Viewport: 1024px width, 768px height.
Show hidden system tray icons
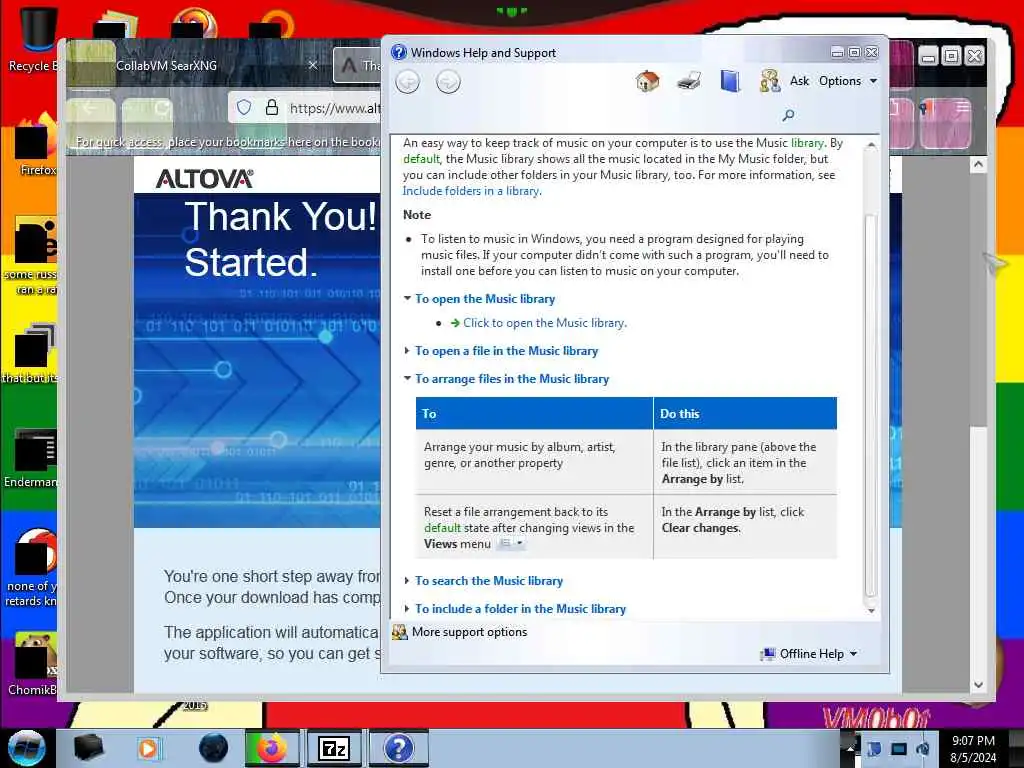point(850,748)
